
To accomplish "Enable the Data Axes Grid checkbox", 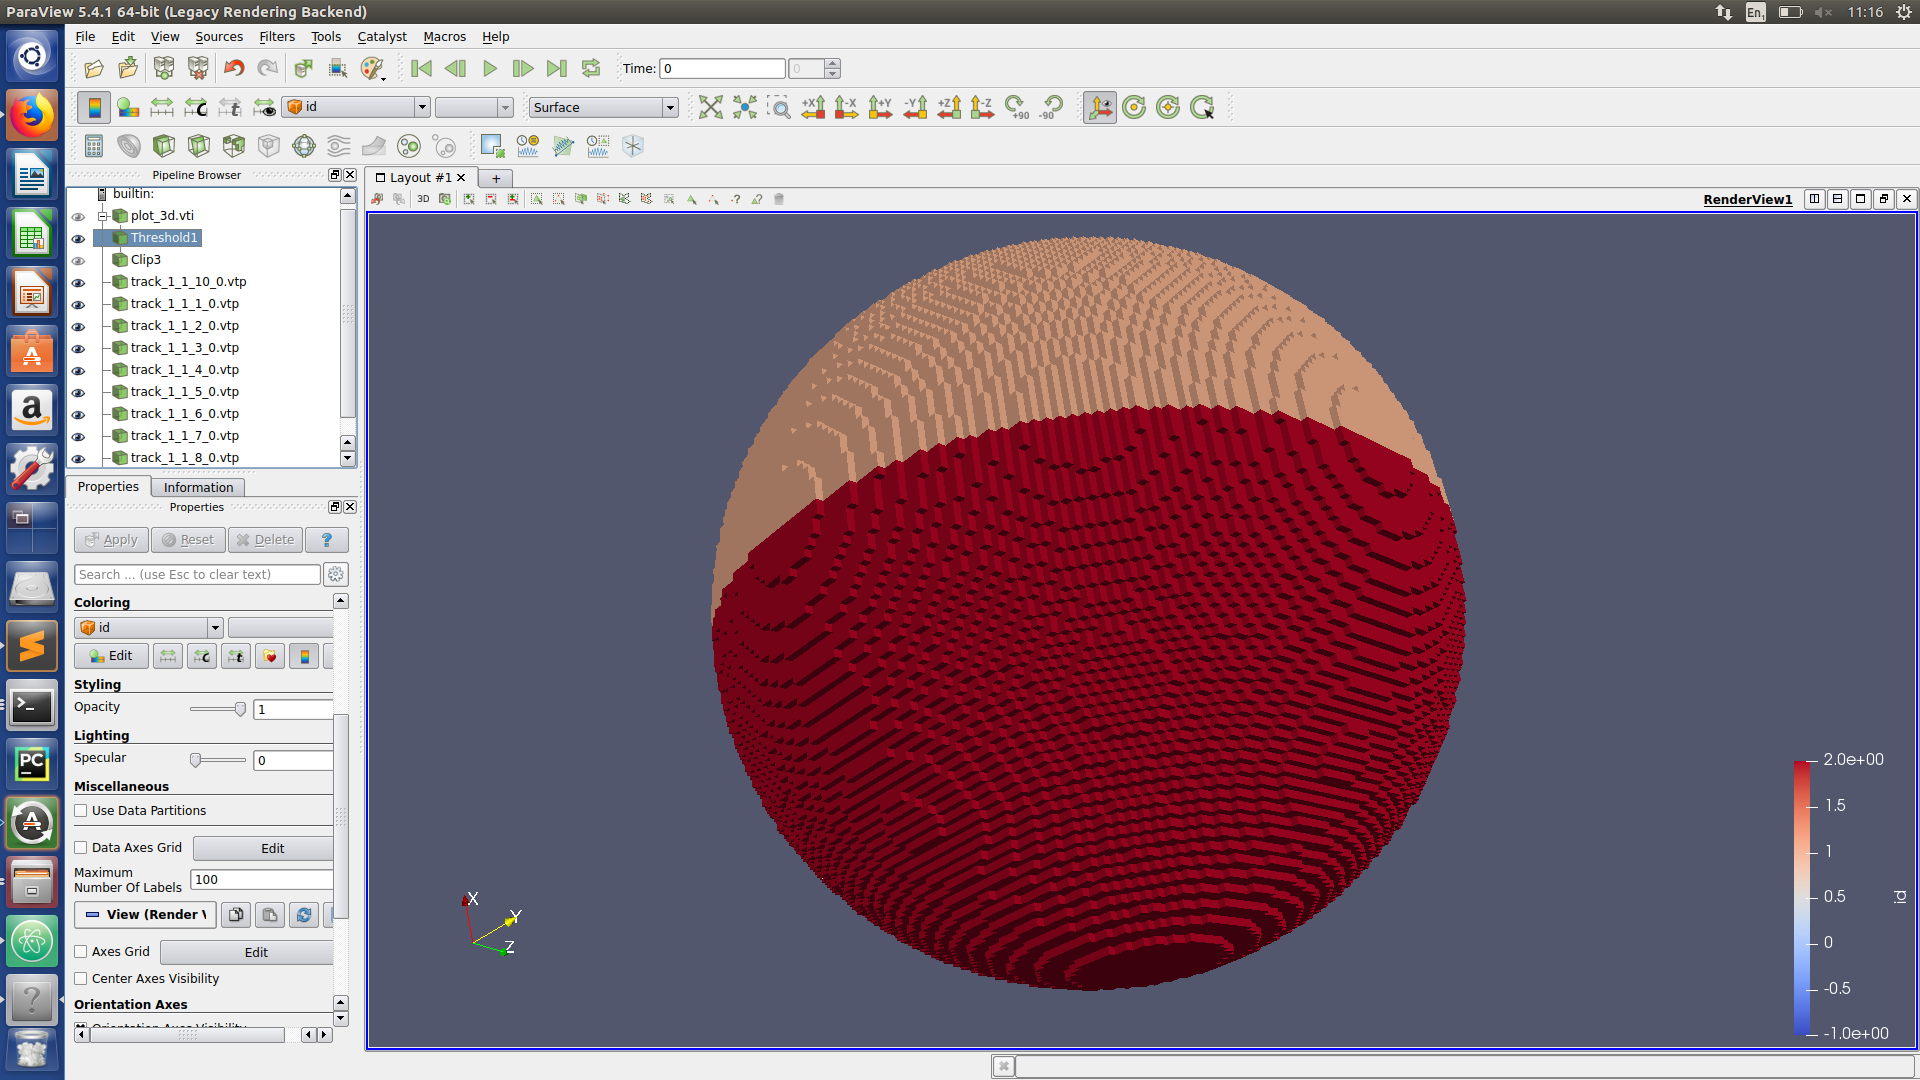I will (x=81, y=848).
